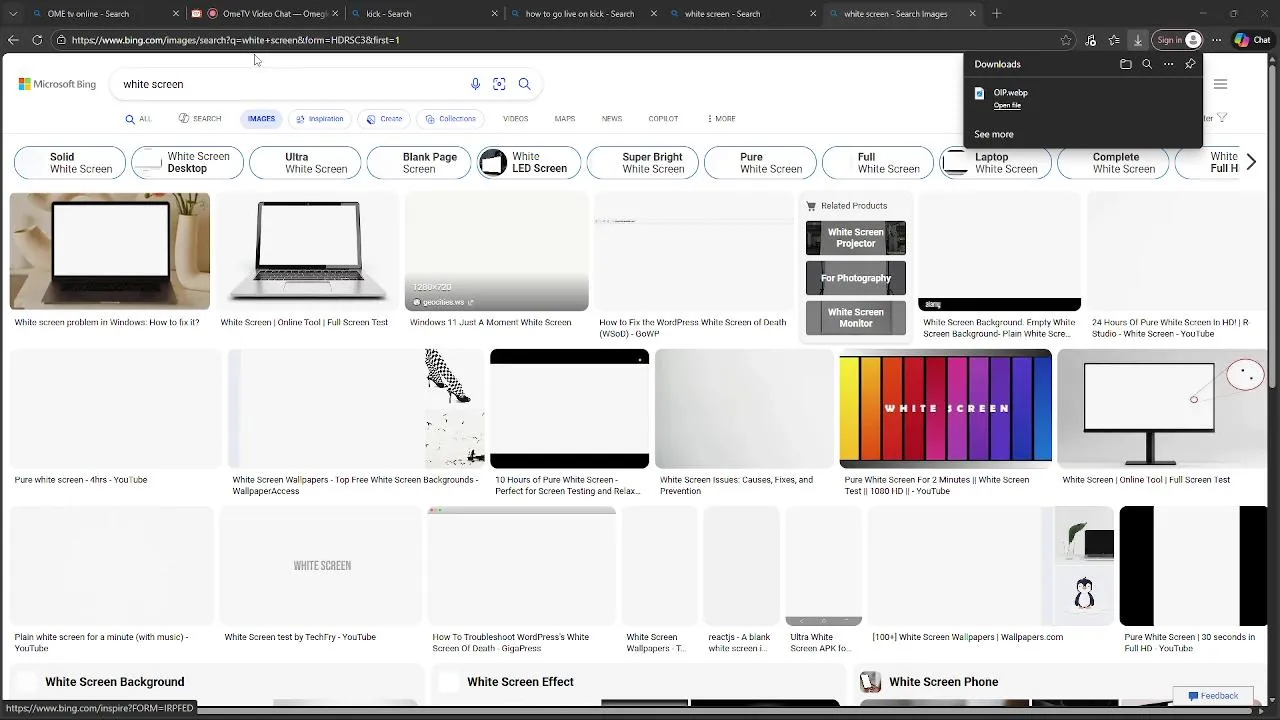Close the 'kick - Search' tab
Viewport: 1280px width, 720px height.
click(x=494, y=14)
